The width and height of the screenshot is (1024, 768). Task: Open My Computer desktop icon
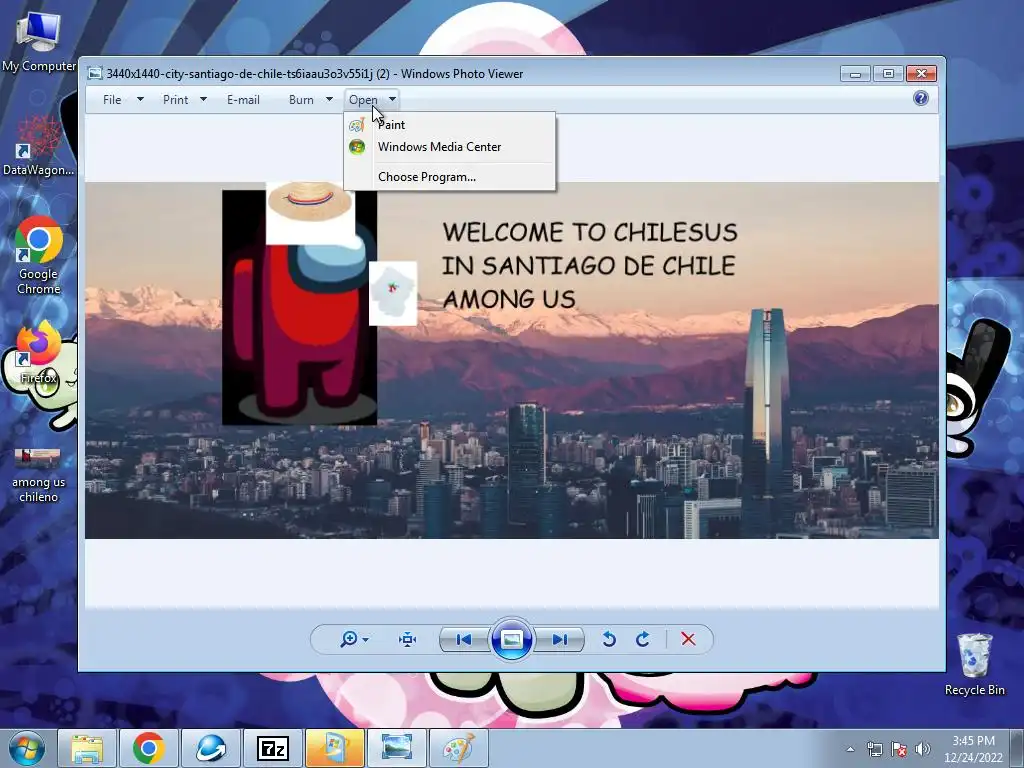coord(39,42)
